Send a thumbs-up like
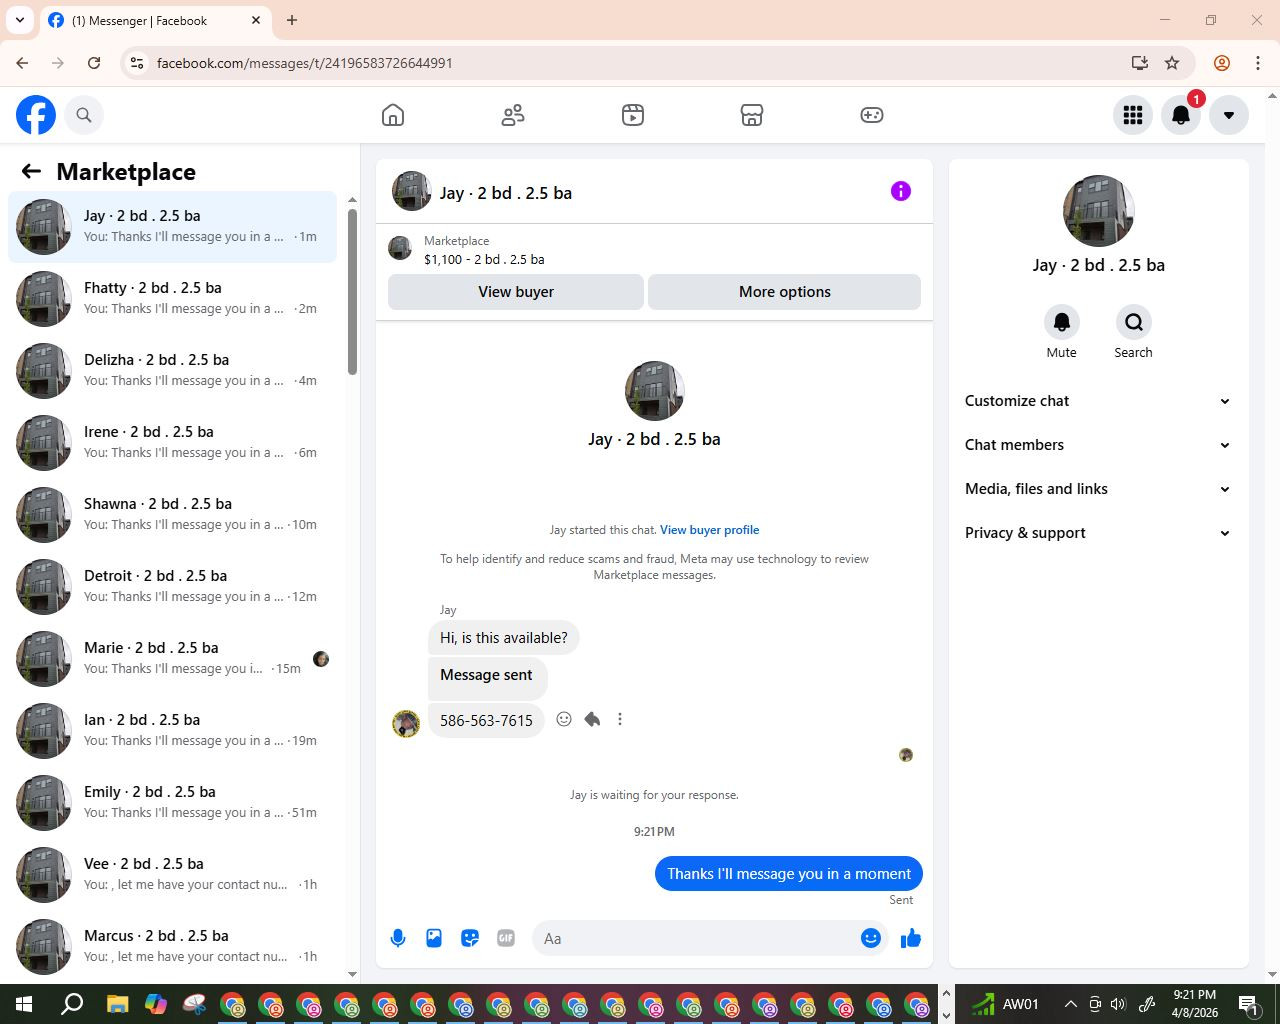1280x1024 pixels. click(x=911, y=938)
